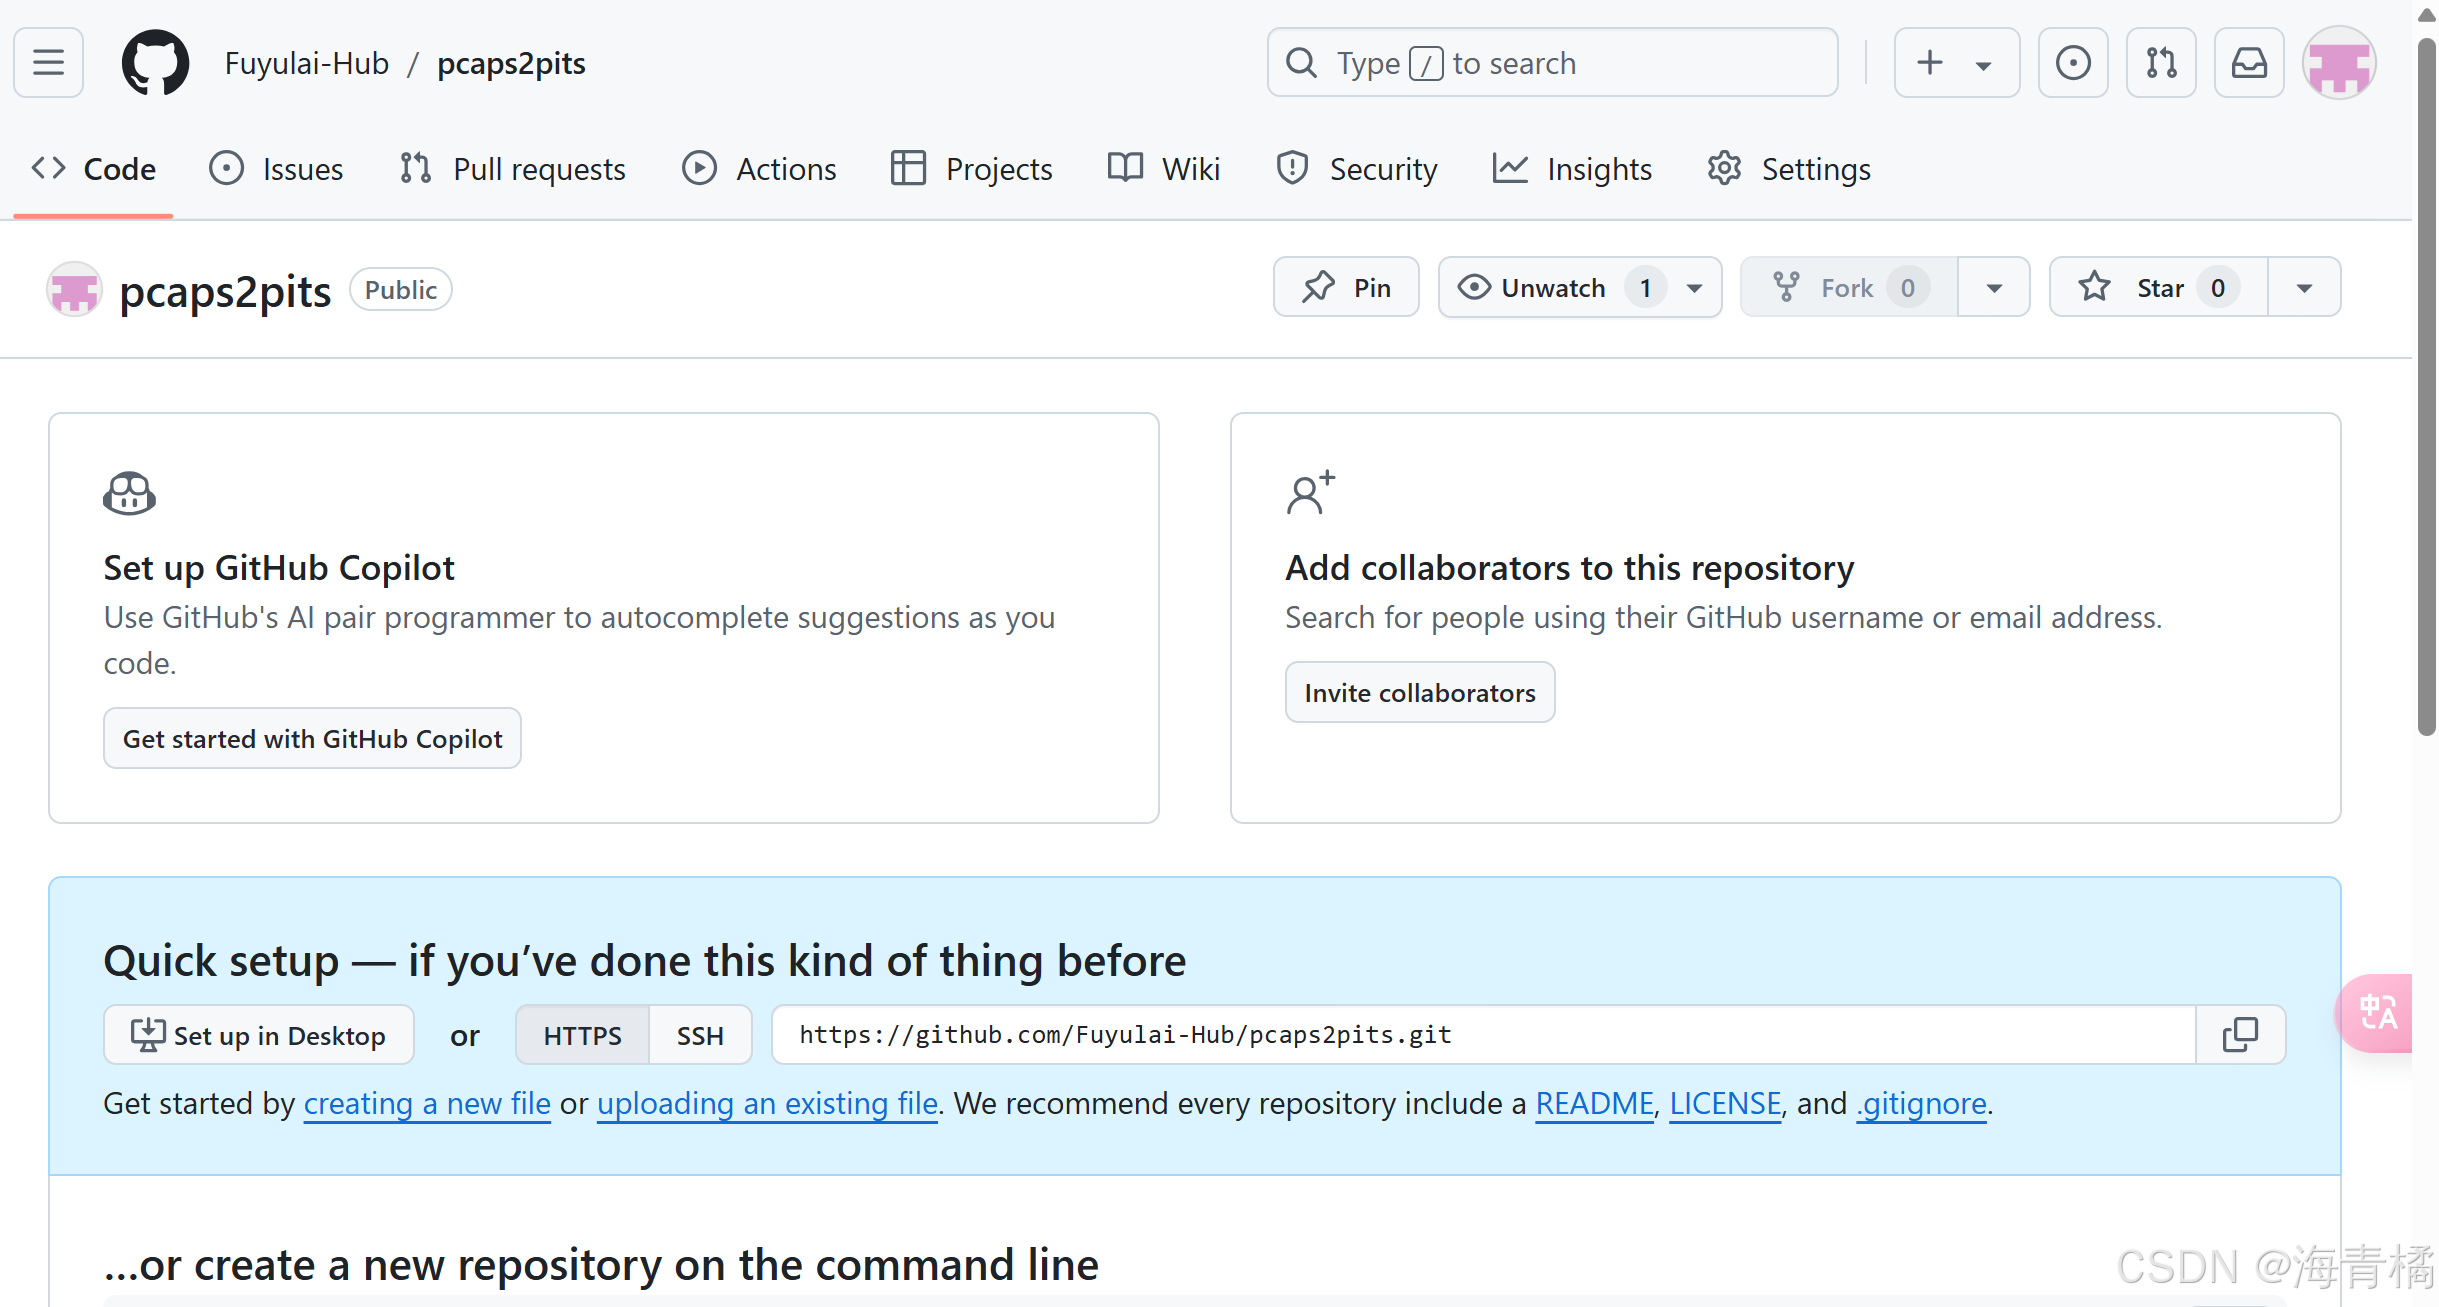2439x1307 pixels.
Task: Click the magnifier search icon
Action: tap(1301, 63)
